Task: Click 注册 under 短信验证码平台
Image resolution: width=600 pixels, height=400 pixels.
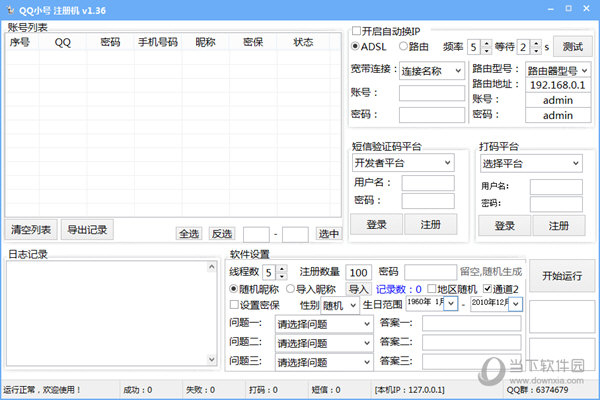Action: coord(430,224)
